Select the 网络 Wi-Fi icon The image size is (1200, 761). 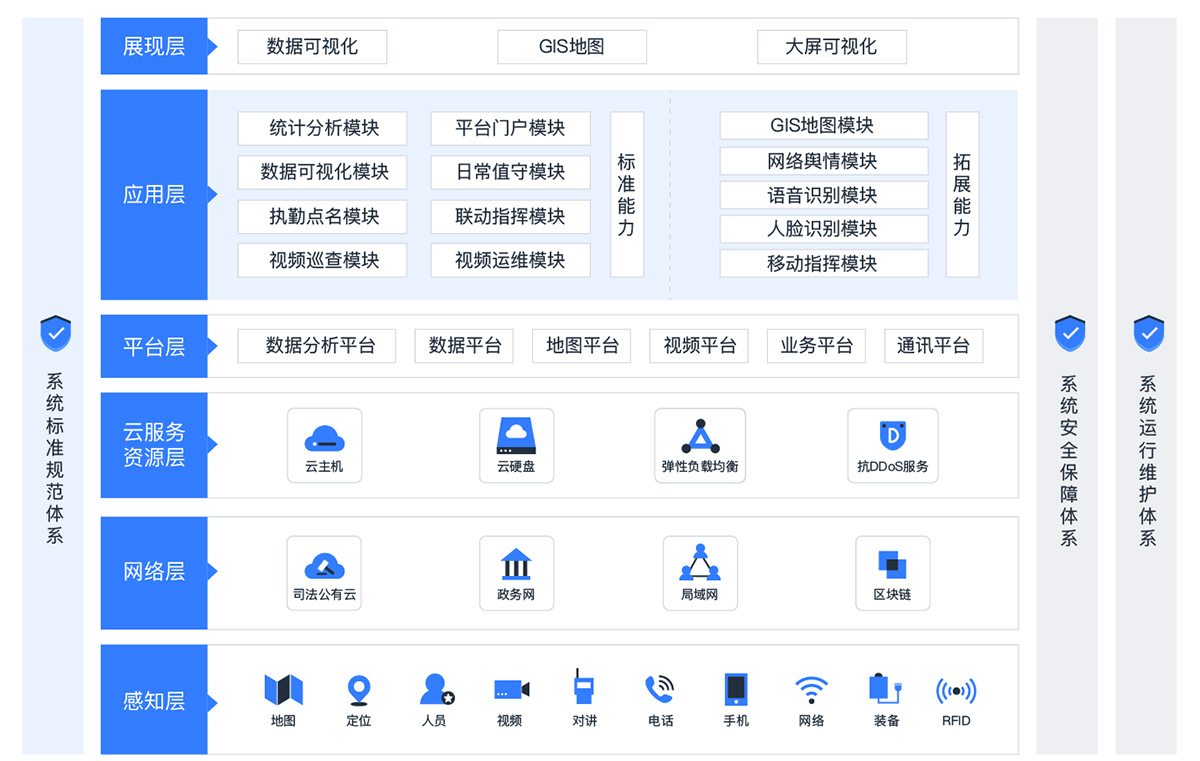(x=810, y=690)
